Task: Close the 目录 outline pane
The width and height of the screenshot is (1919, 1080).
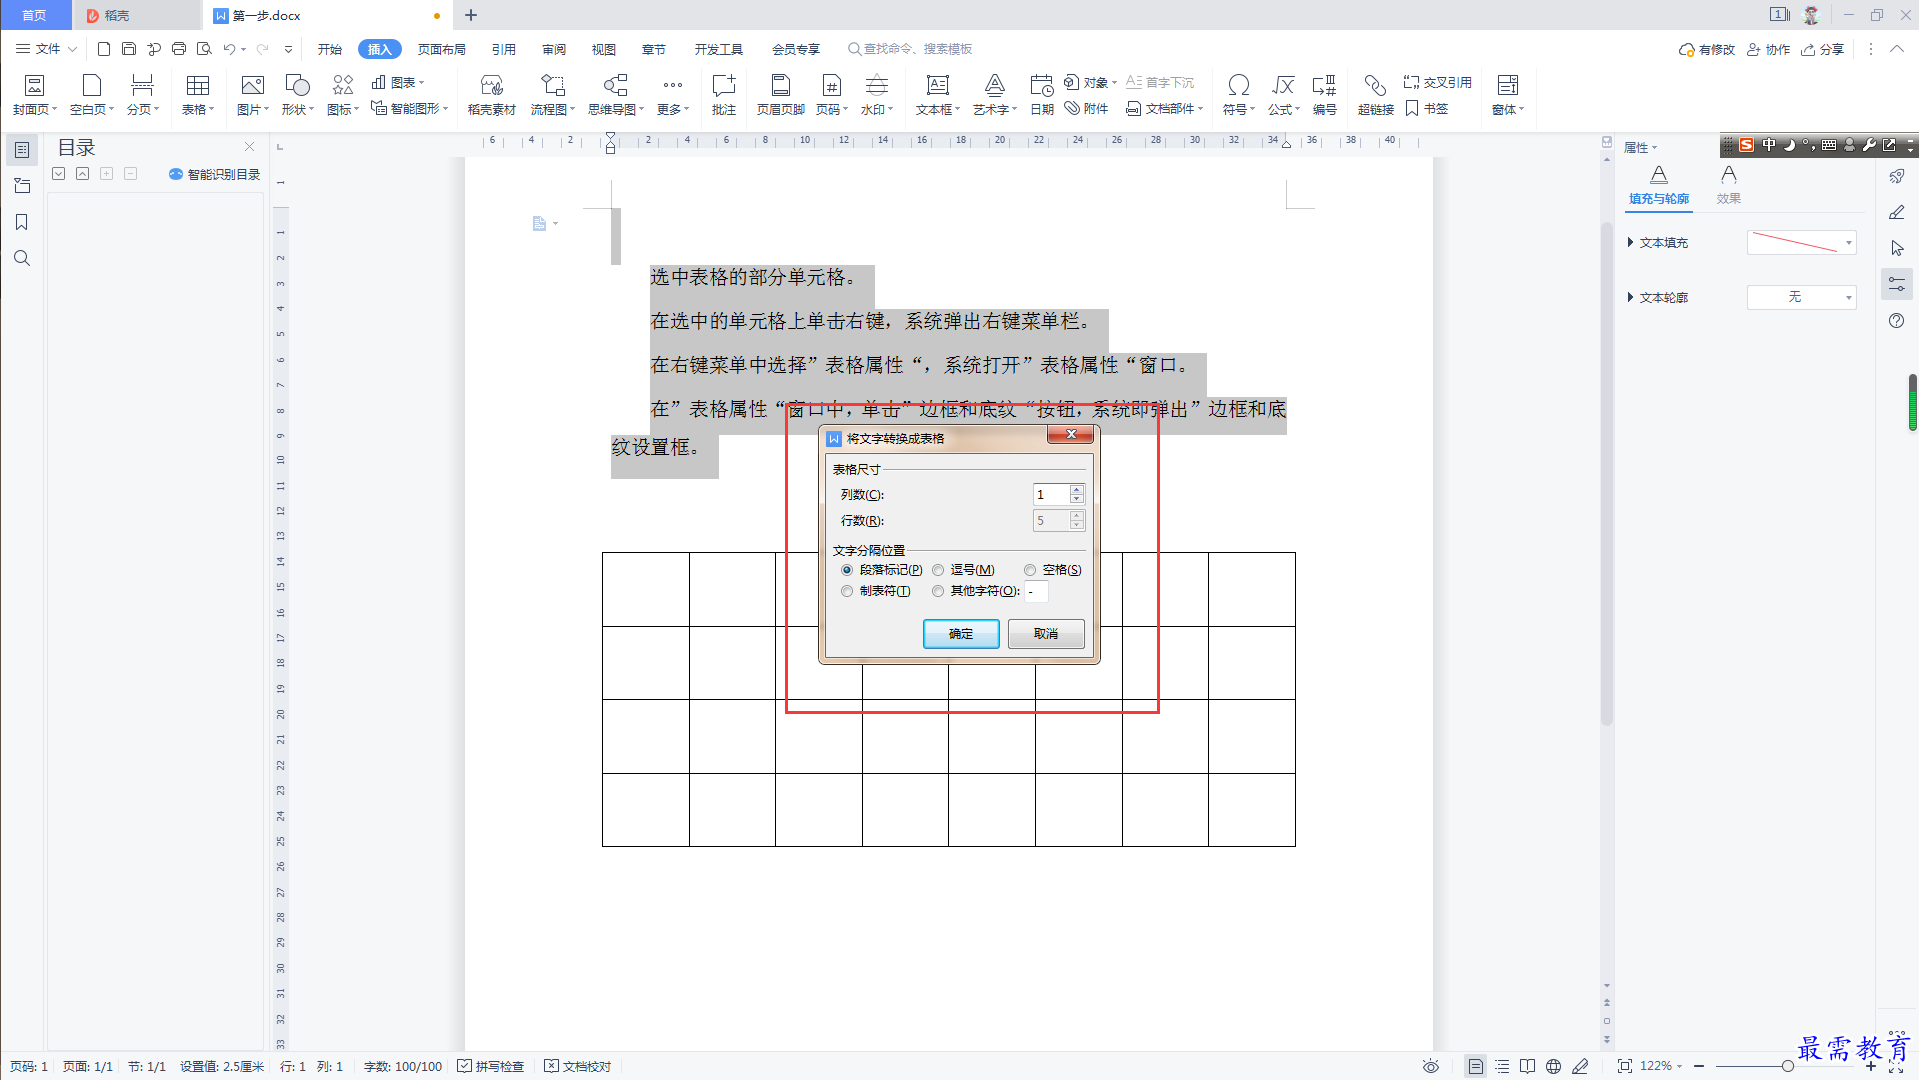Action: coord(250,146)
